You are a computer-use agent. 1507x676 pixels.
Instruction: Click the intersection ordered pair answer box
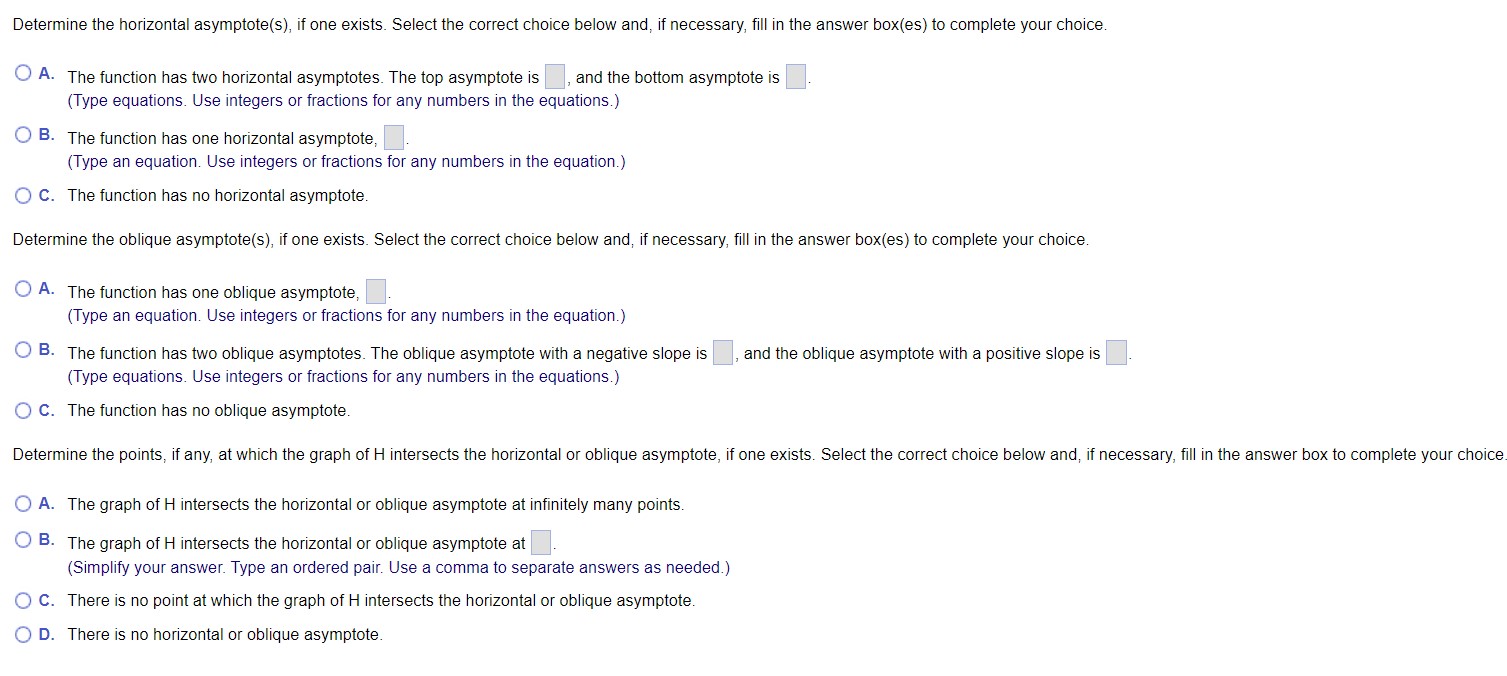coord(540,541)
